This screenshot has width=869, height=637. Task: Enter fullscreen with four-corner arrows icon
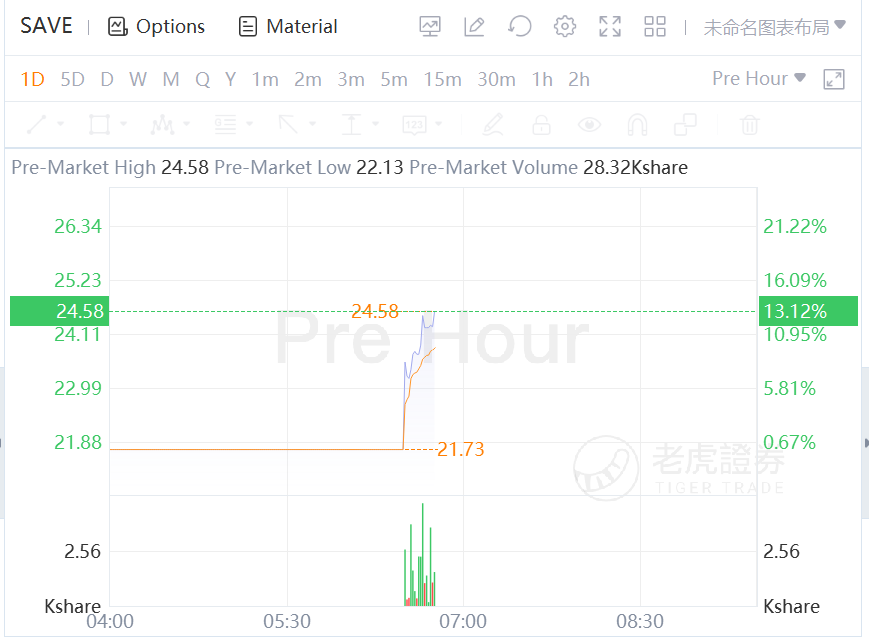coord(610,27)
